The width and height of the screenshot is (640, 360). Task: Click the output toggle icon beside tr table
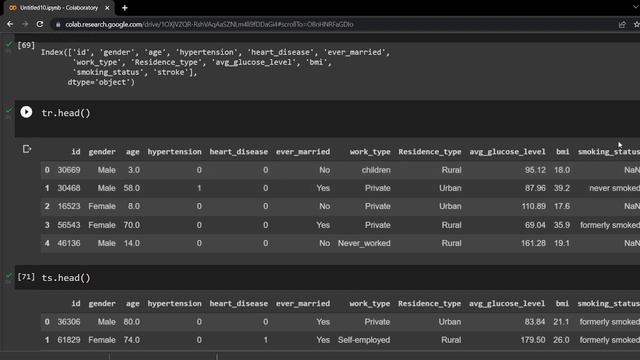coord(27,149)
